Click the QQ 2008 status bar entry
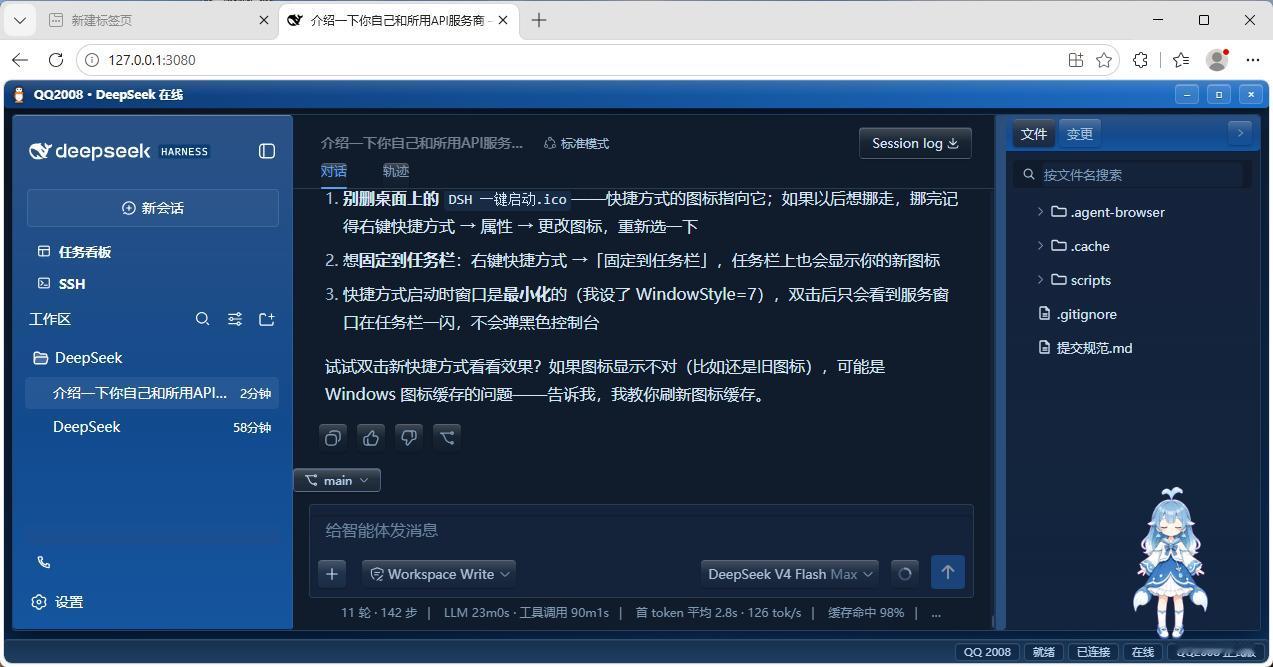 pyautogui.click(x=987, y=652)
